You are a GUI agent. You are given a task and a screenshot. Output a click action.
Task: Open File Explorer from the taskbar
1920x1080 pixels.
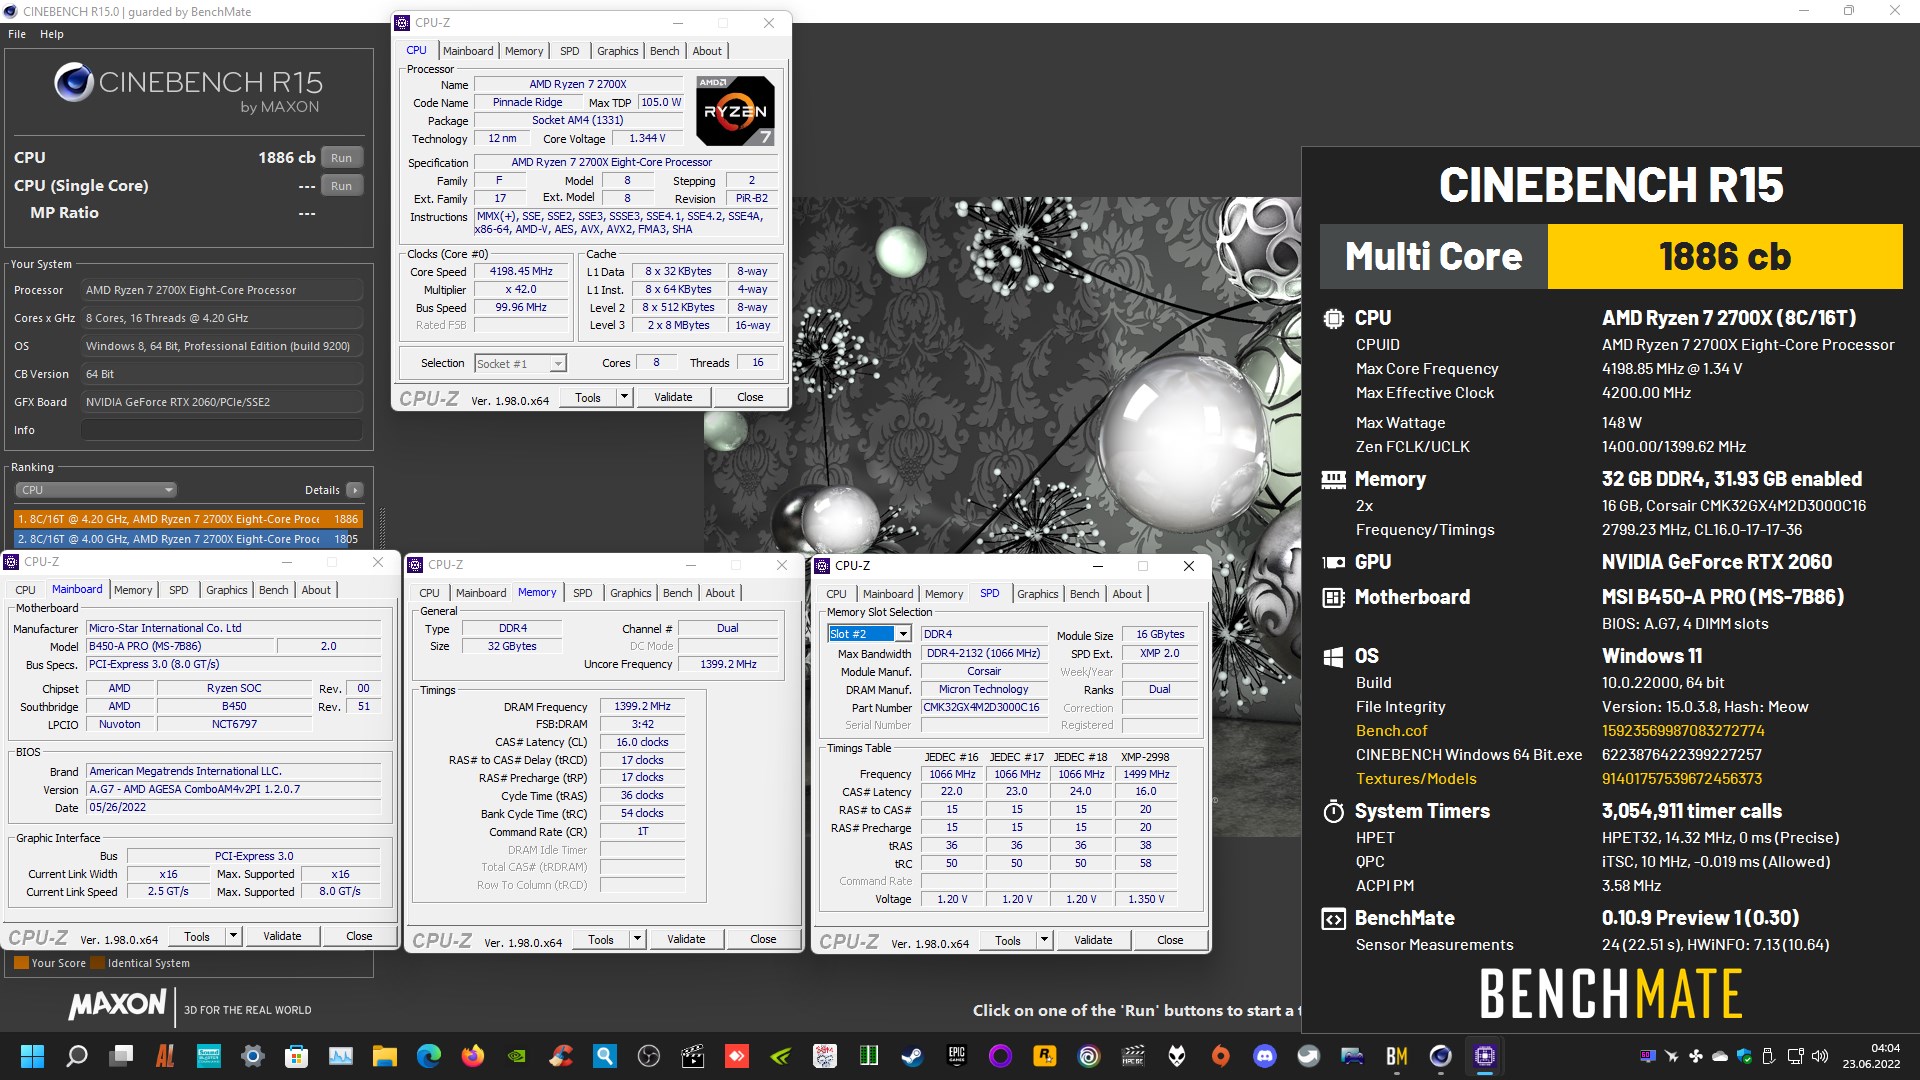(x=384, y=1056)
